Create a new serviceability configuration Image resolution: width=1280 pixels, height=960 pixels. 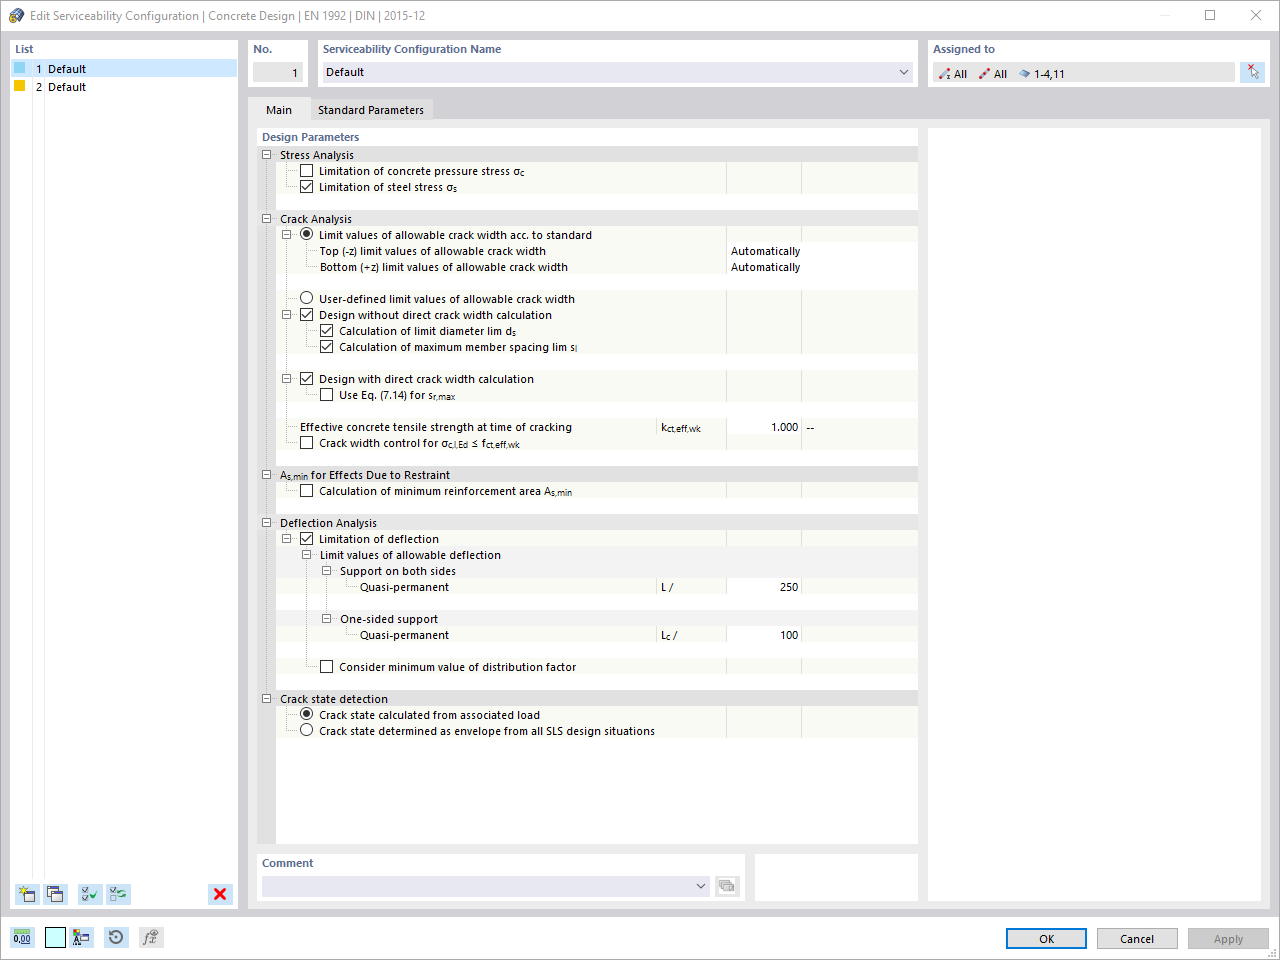click(x=25, y=894)
